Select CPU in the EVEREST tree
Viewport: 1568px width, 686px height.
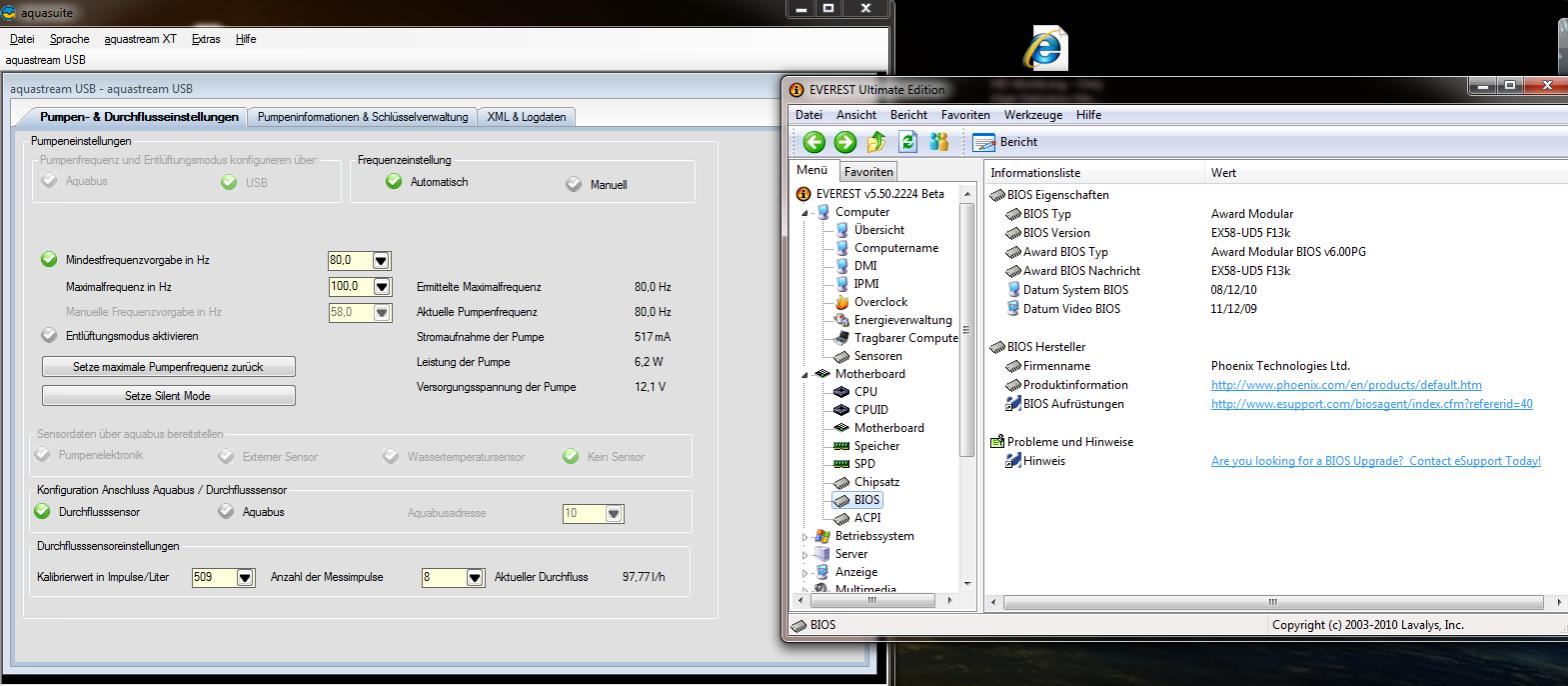[866, 392]
